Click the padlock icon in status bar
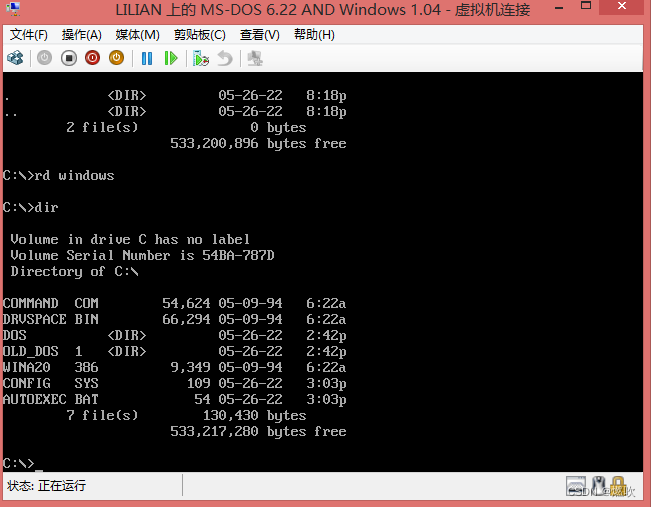This screenshot has width=651, height=507. pyautogui.click(x=618, y=486)
